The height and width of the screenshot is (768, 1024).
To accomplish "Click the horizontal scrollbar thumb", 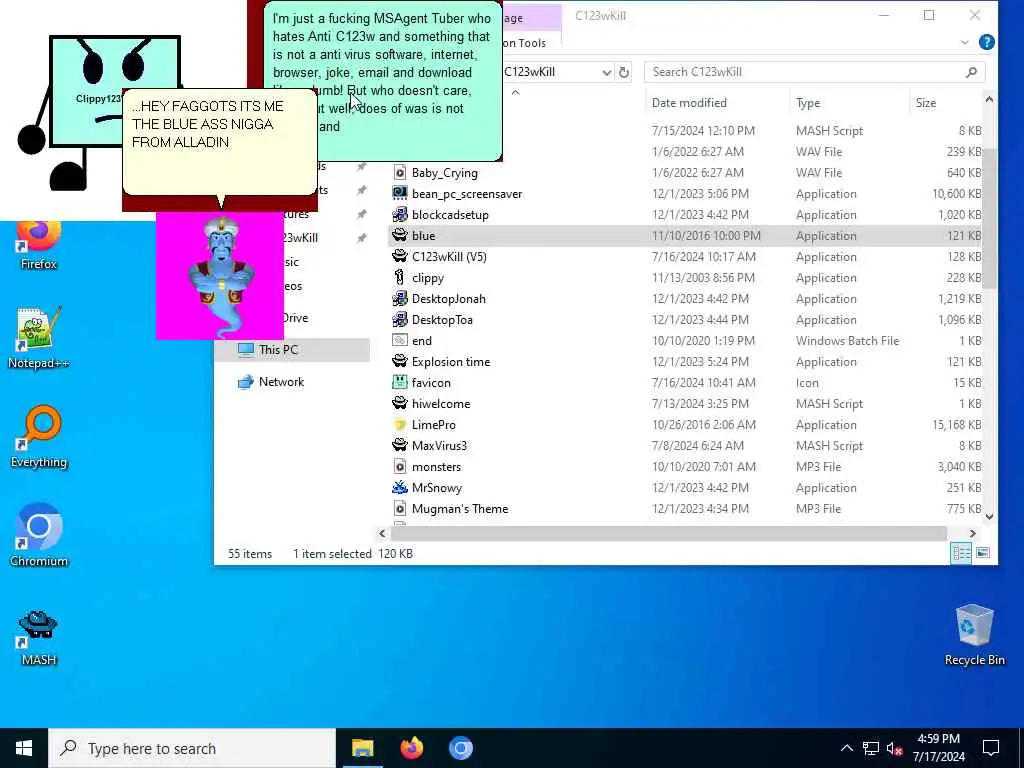I will (669, 534).
